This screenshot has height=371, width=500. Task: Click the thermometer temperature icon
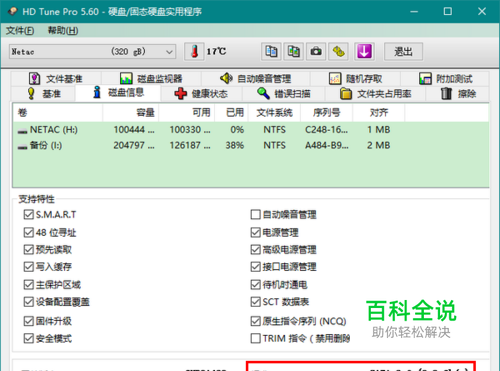point(194,52)
